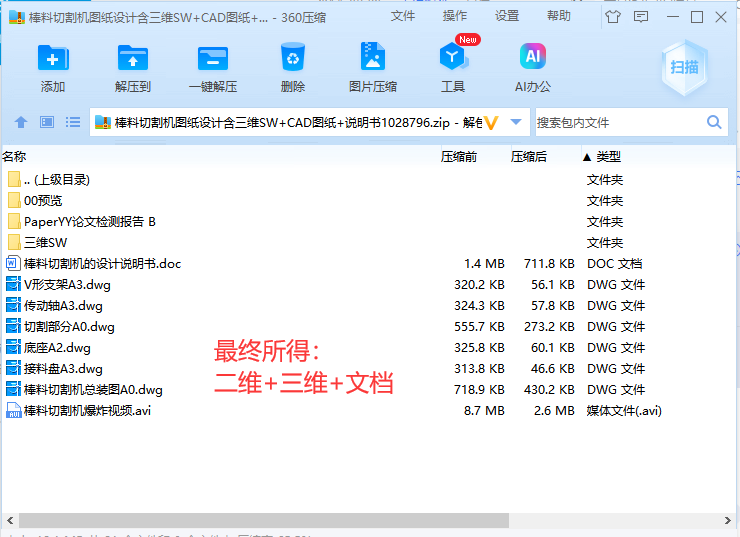740x537 pixels.
Task: Go up one directory with the arrow
Action: [21, 123]
